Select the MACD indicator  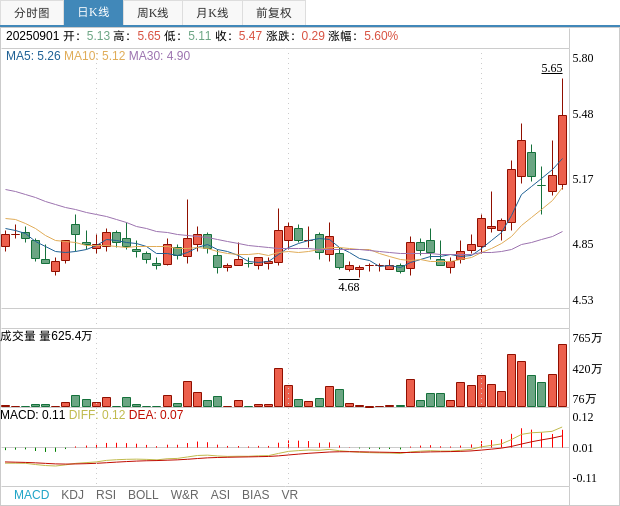coord(31,495)
